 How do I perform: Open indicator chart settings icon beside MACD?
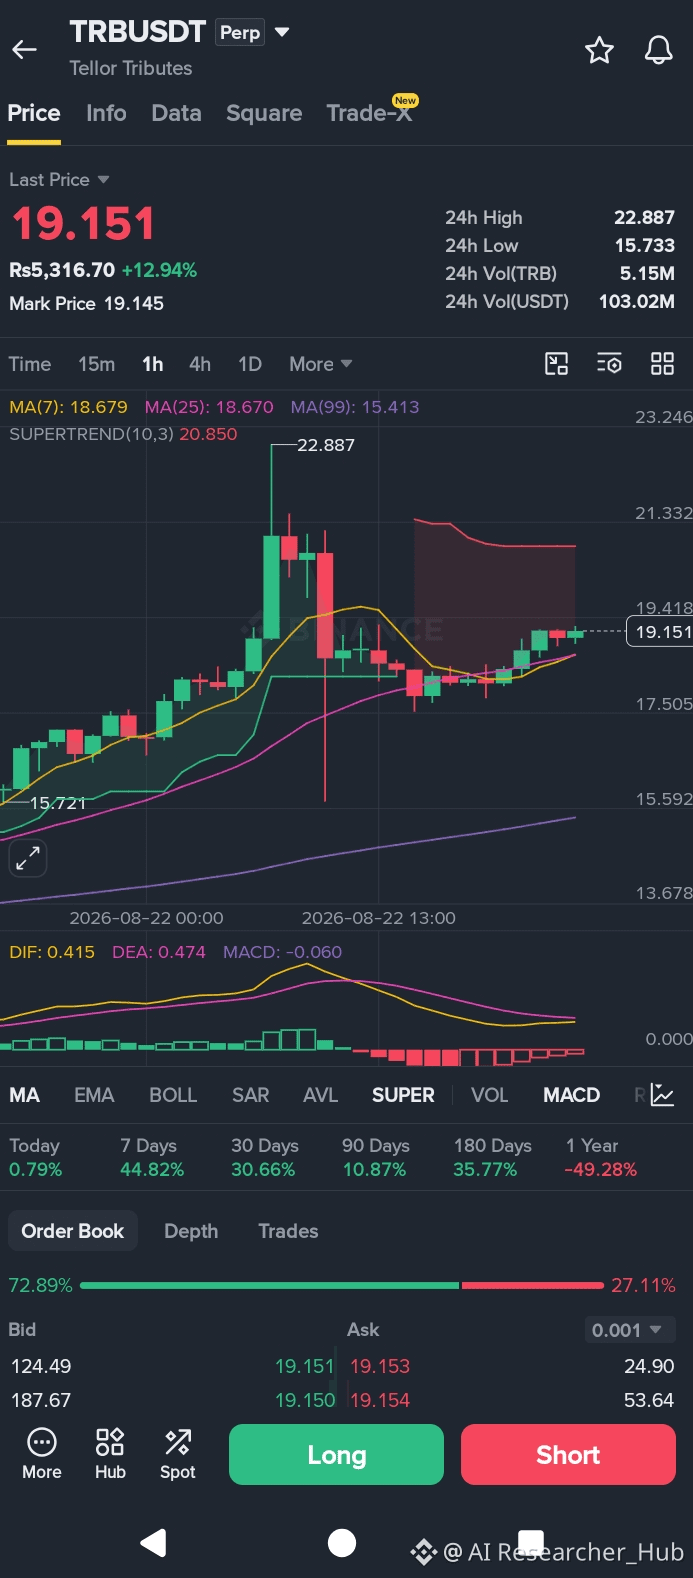click(663, 1095)
